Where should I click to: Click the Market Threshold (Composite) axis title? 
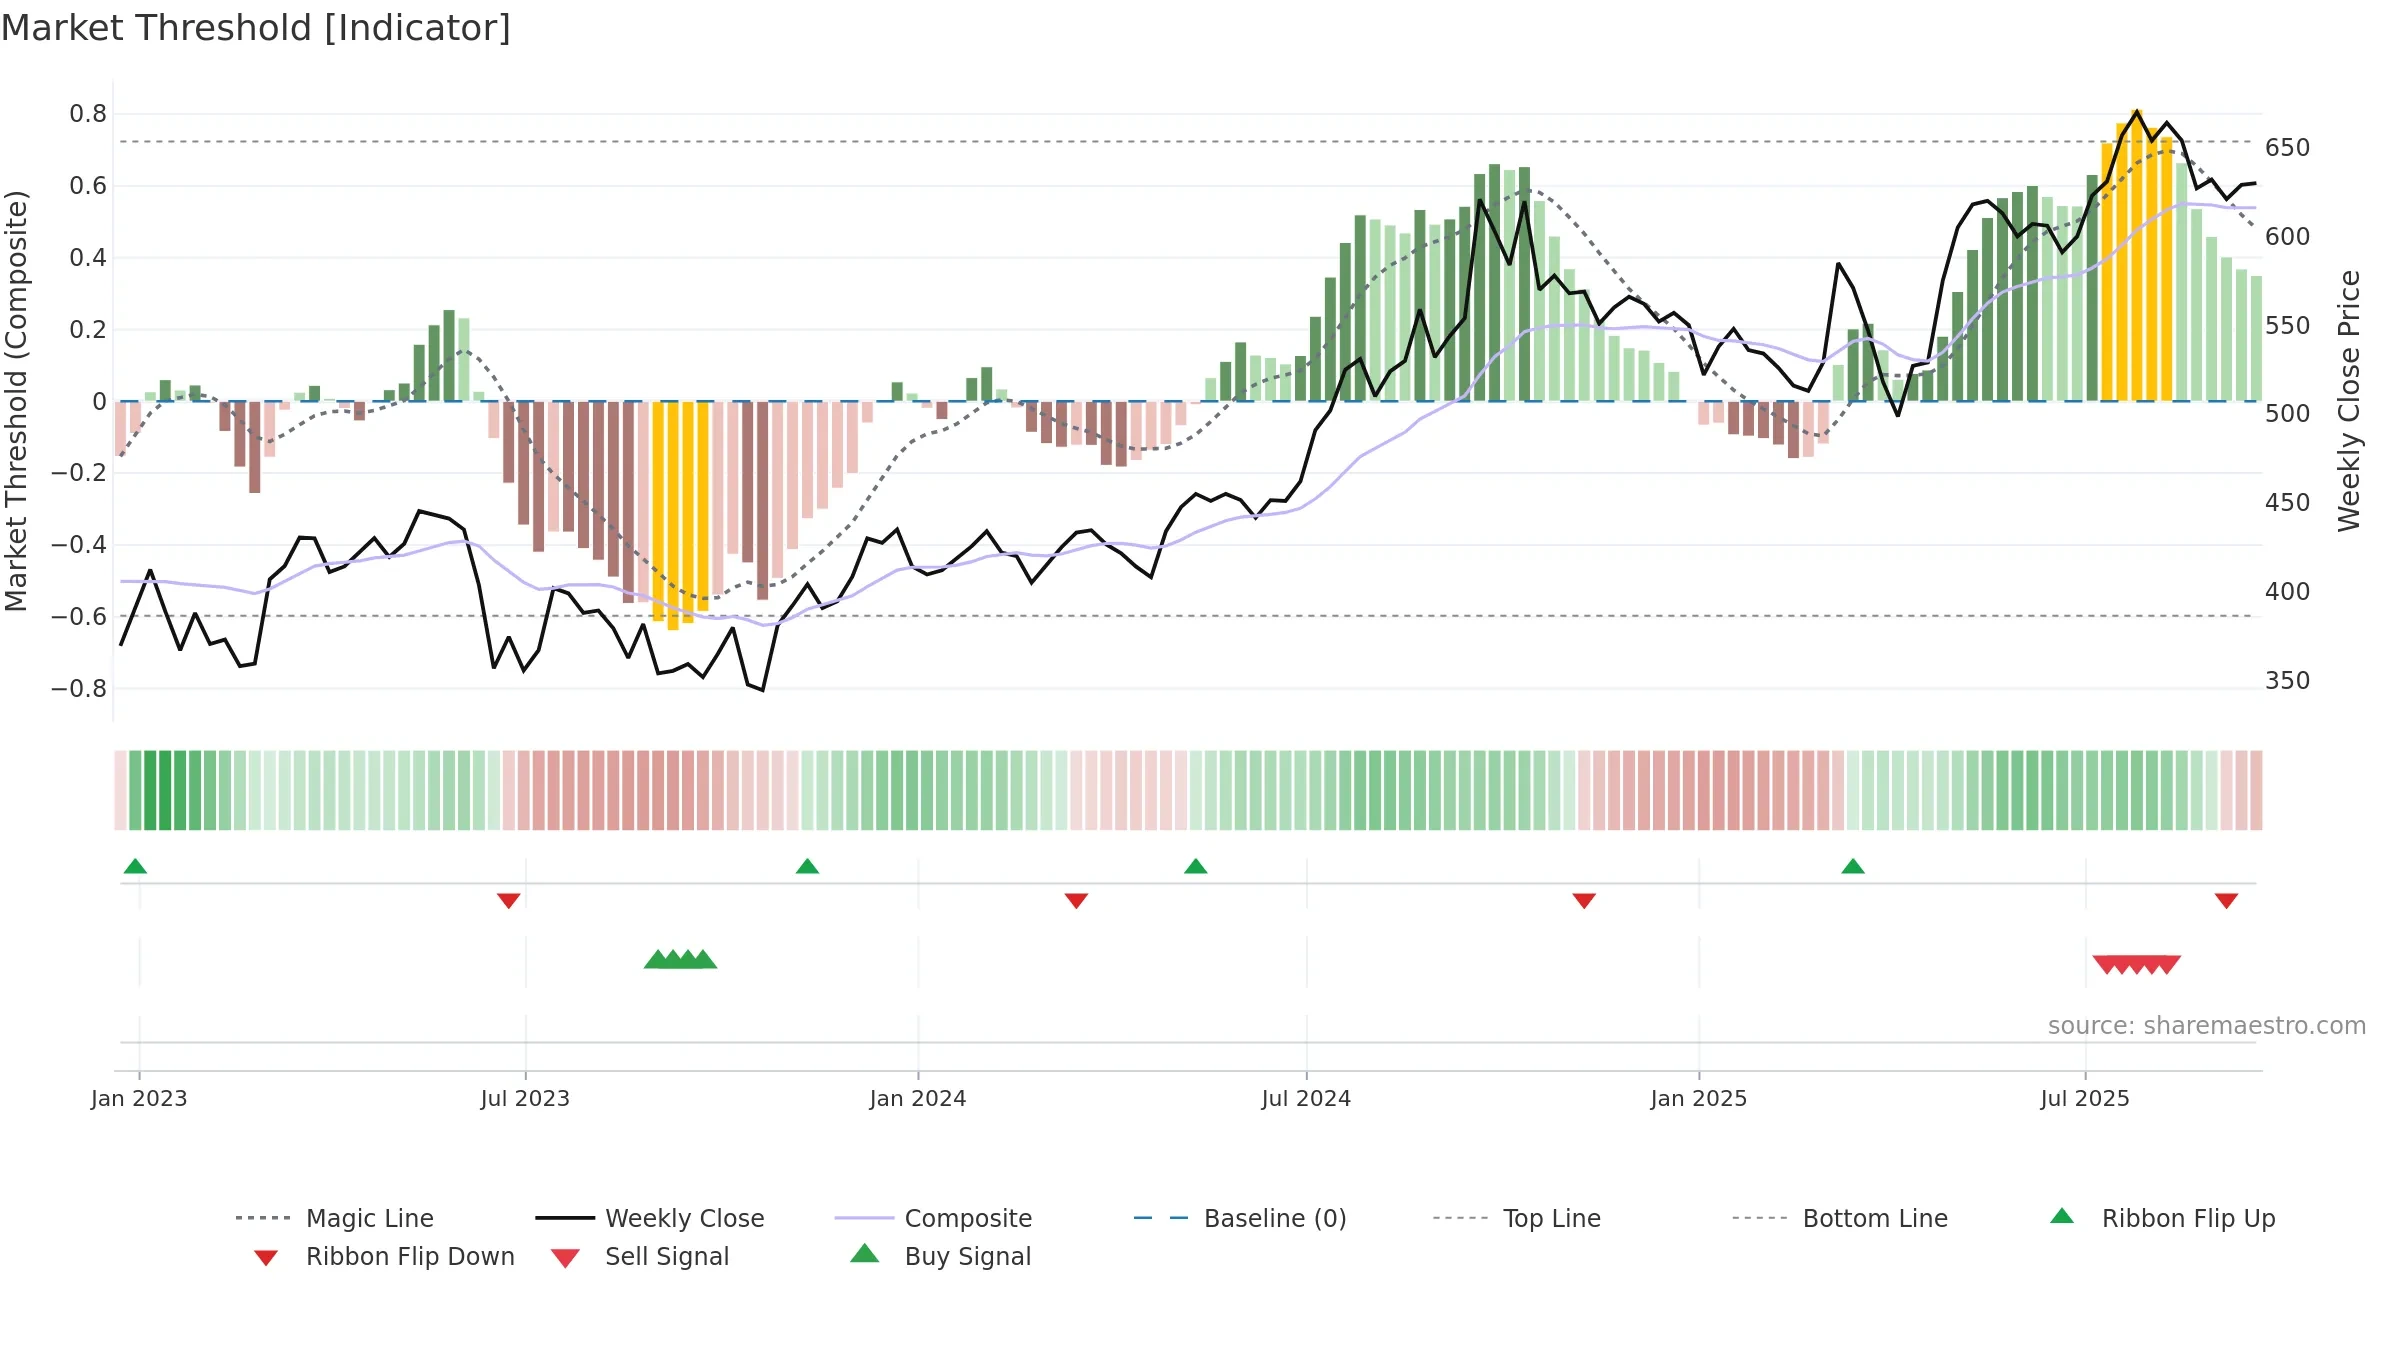16,400
